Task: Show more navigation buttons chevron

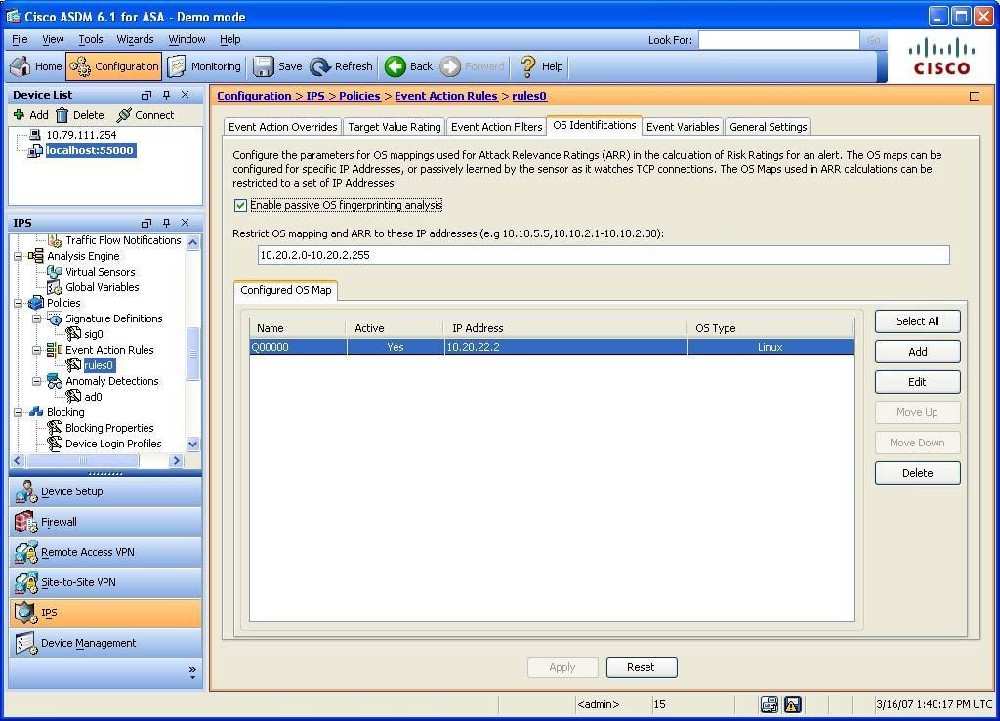Action: 192,672
